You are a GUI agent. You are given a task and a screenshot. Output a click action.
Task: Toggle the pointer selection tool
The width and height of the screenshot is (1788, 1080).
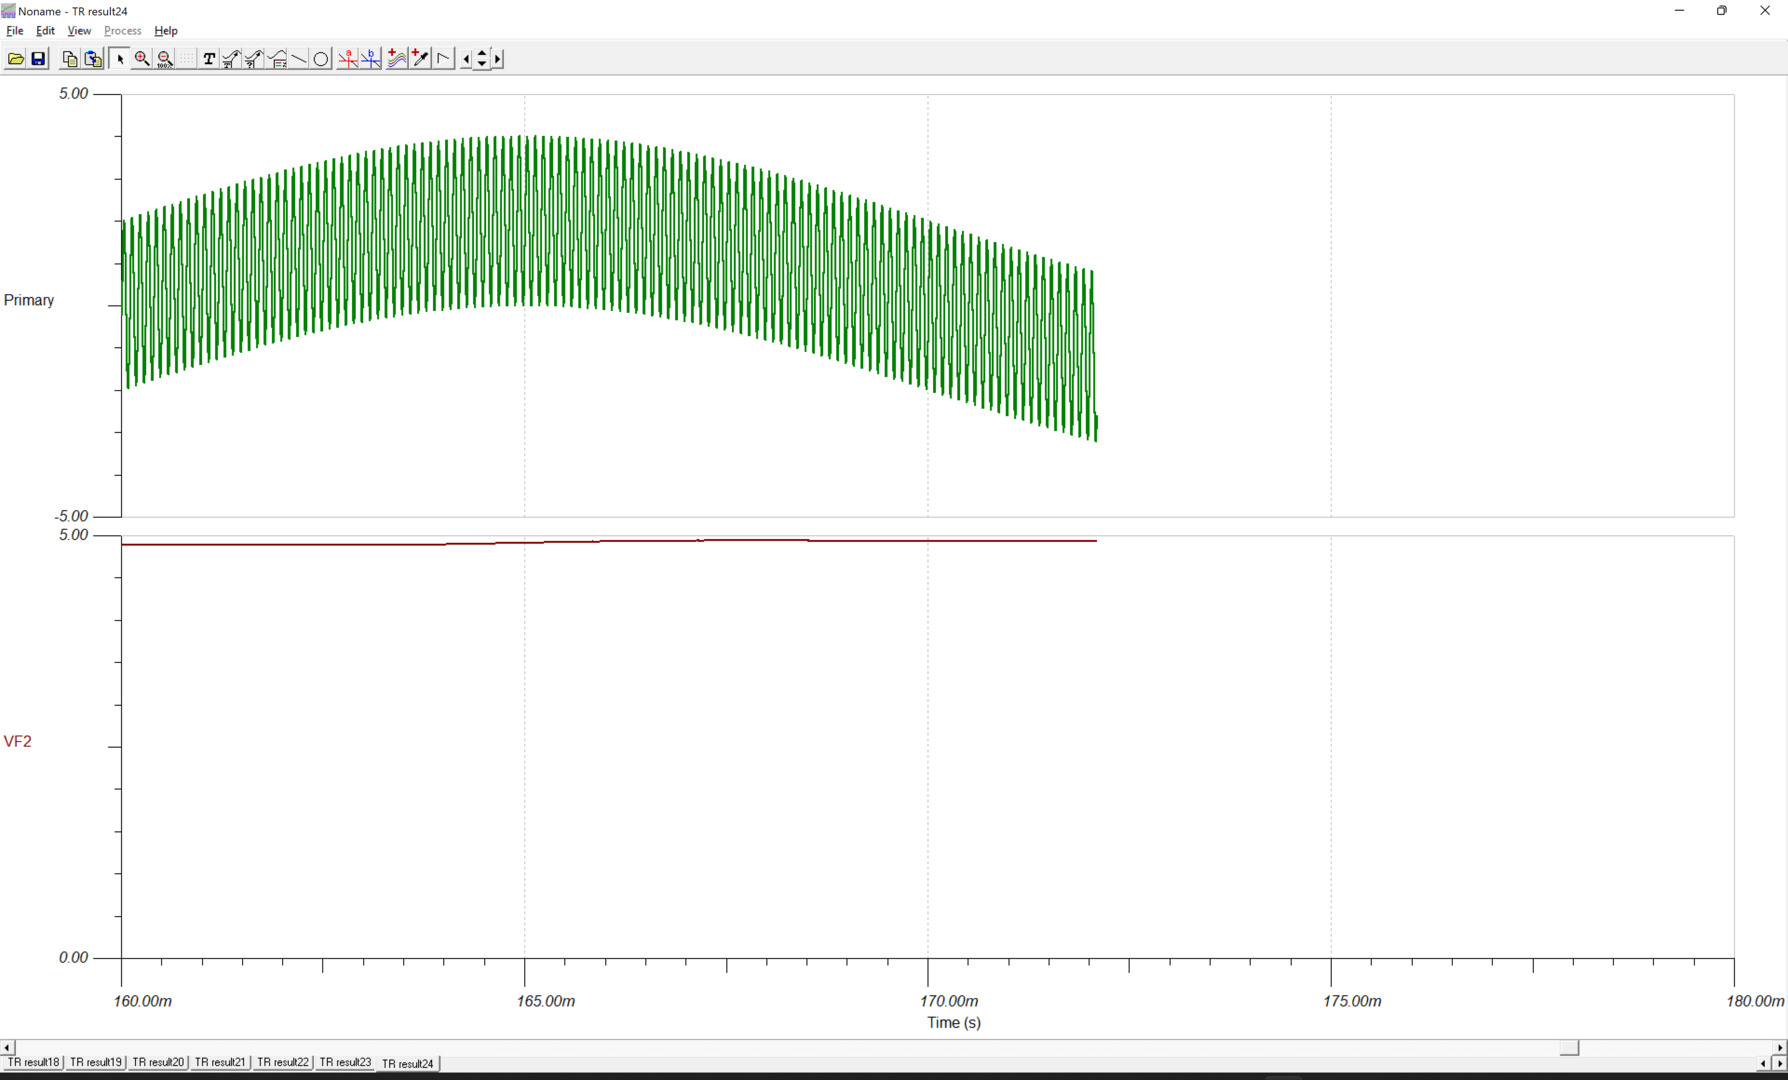pos(120,59)
